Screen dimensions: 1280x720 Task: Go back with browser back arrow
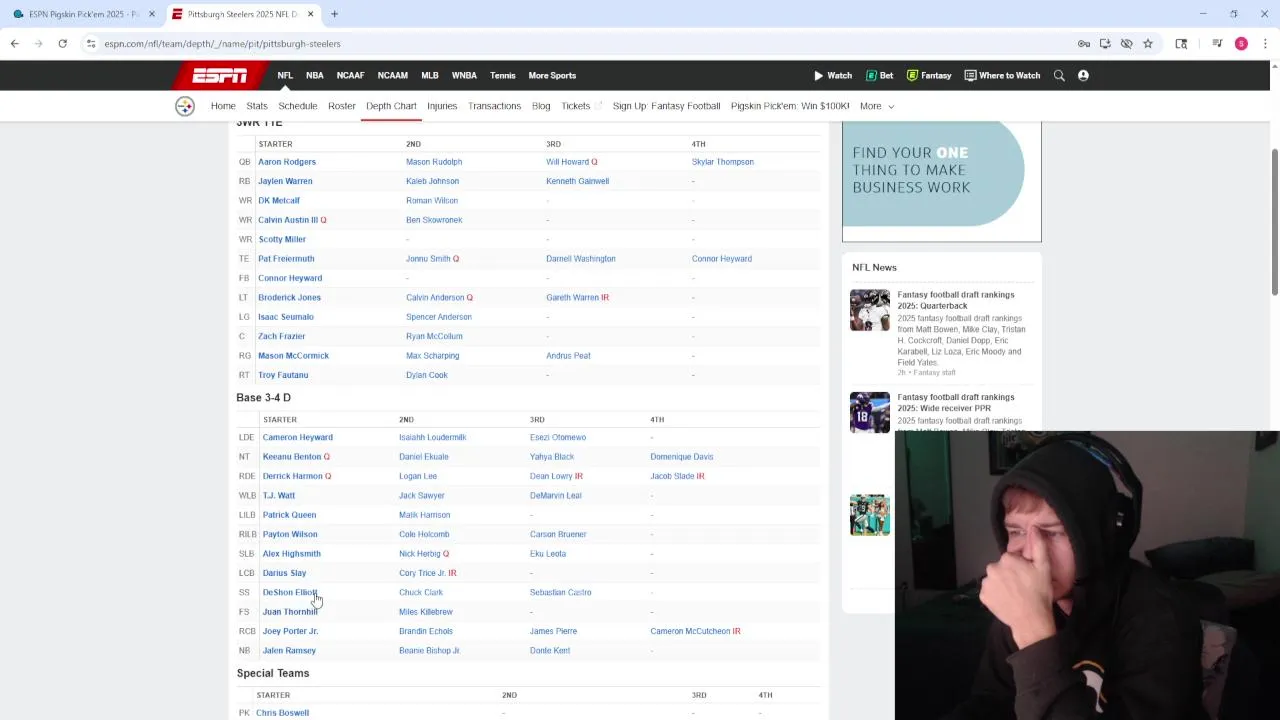(x=15, y=44)
